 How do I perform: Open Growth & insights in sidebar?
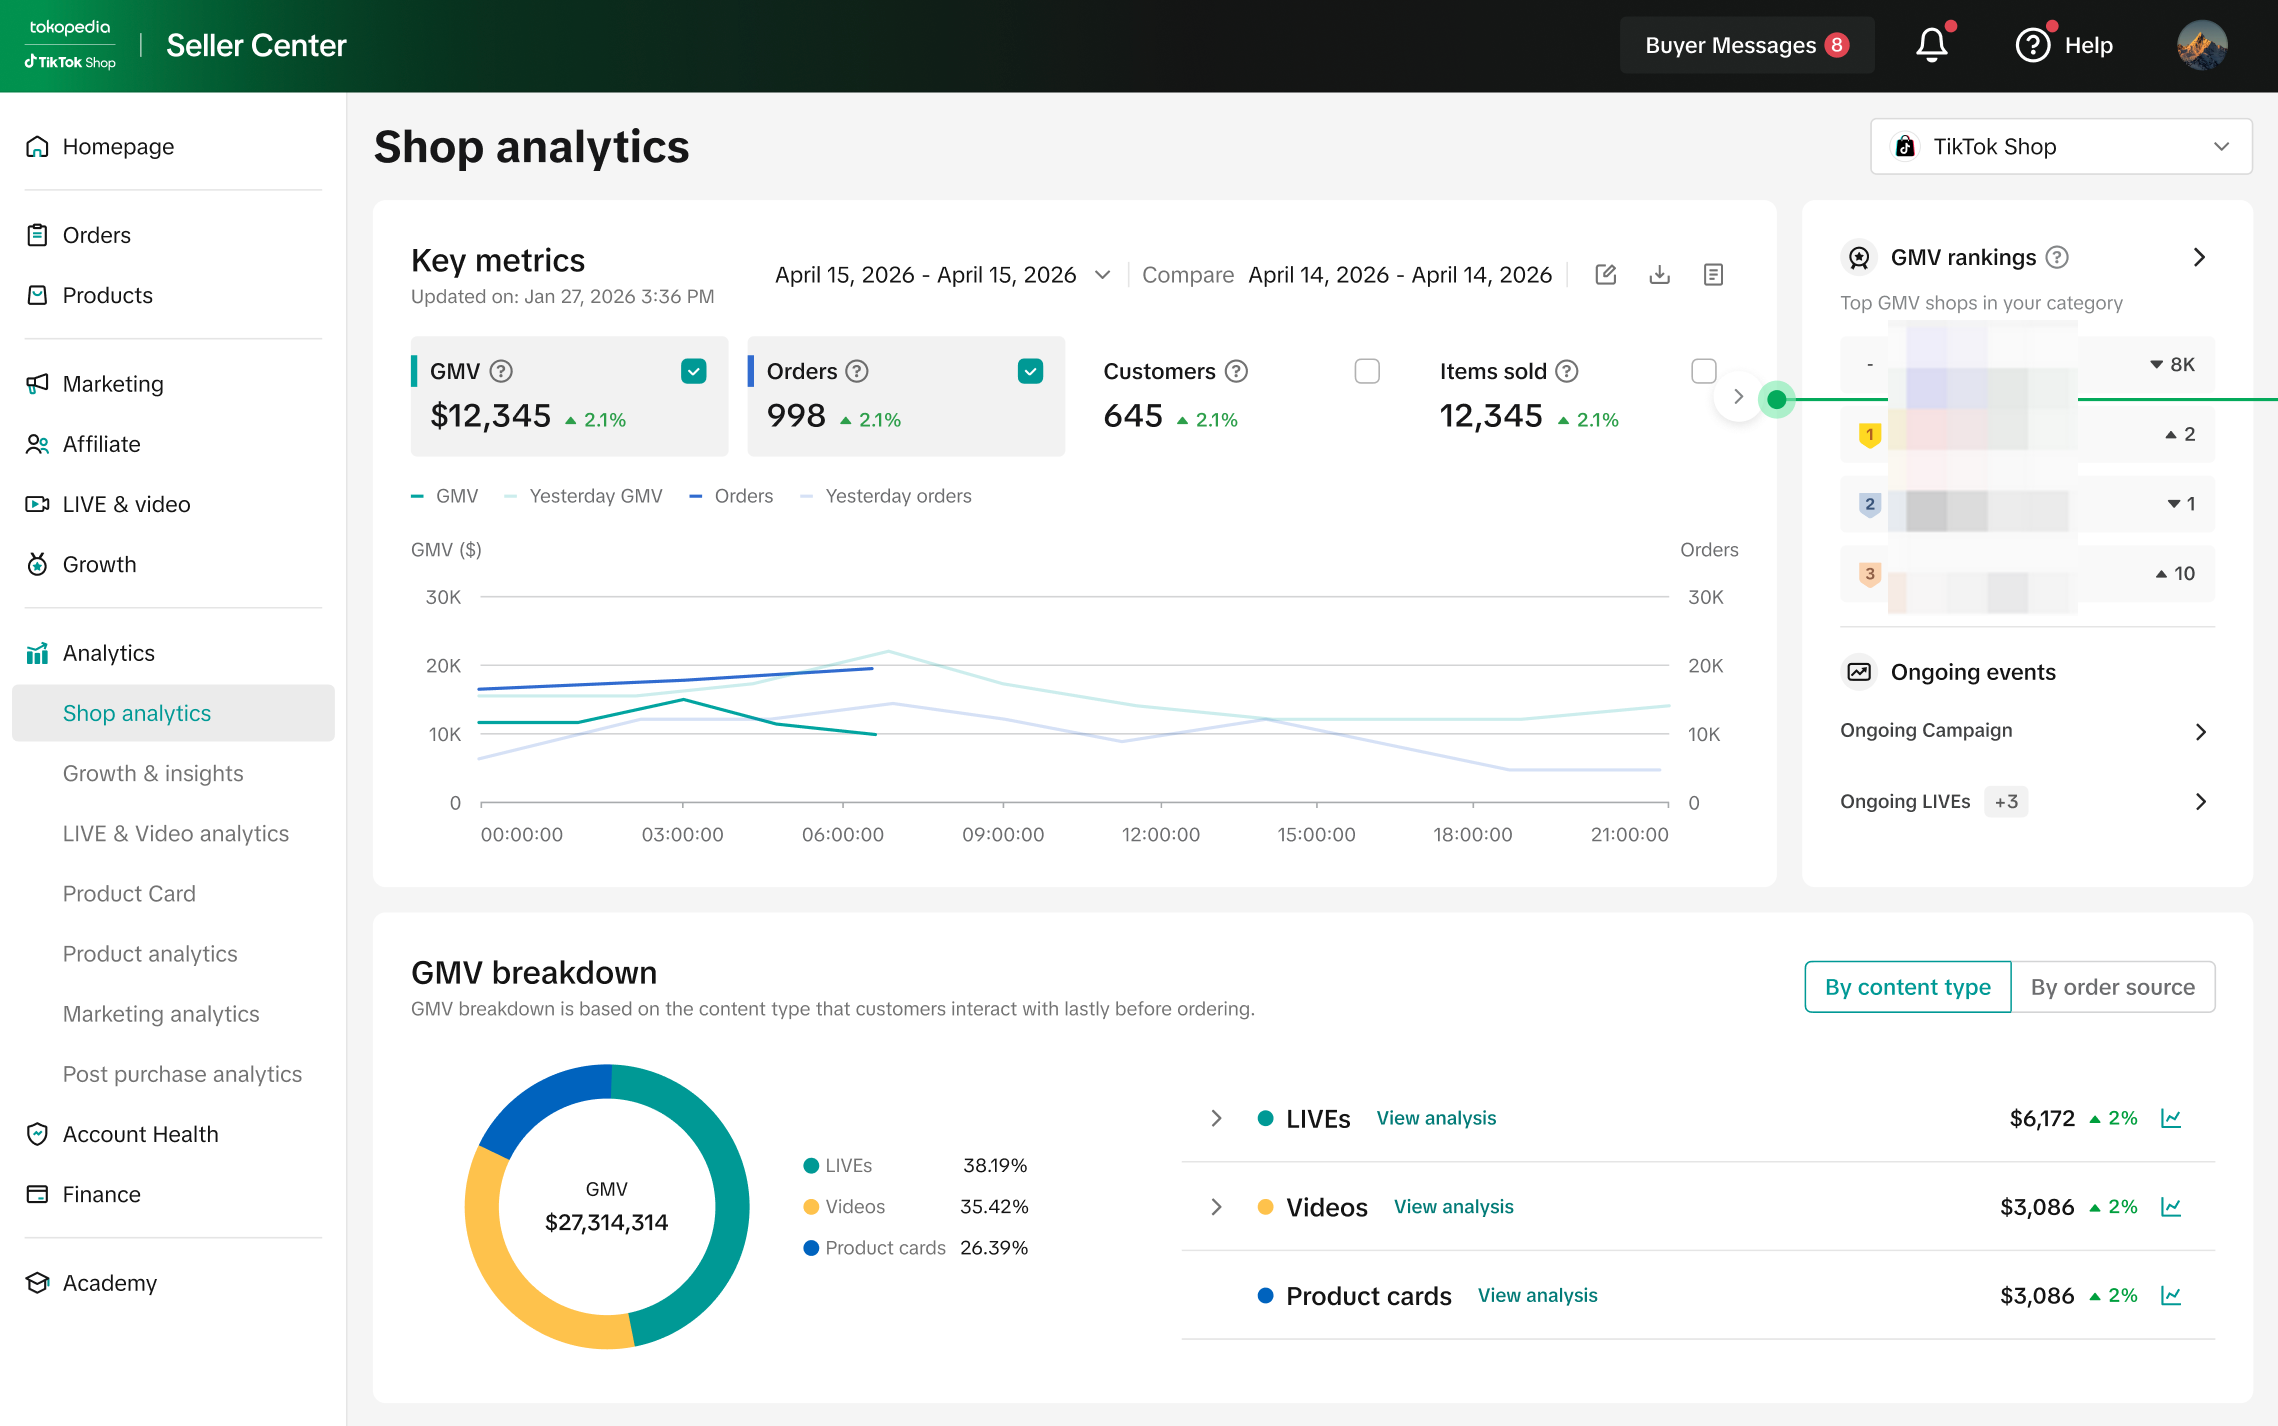coord(153,773)
